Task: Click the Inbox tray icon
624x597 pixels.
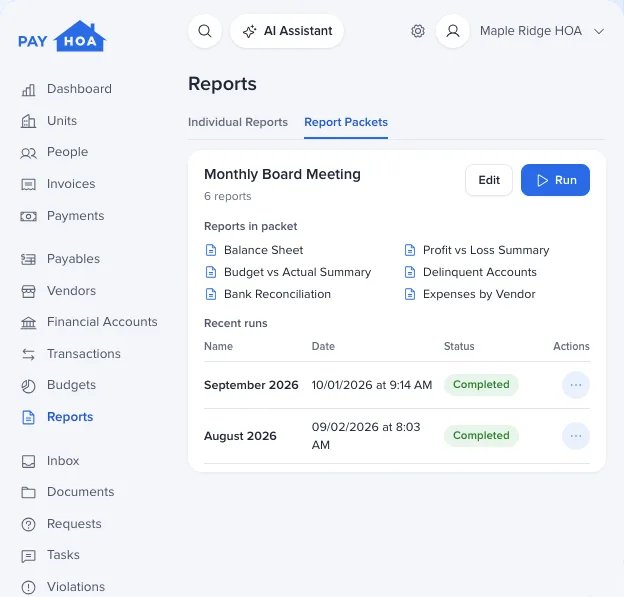Action: (x=28, y=461)
